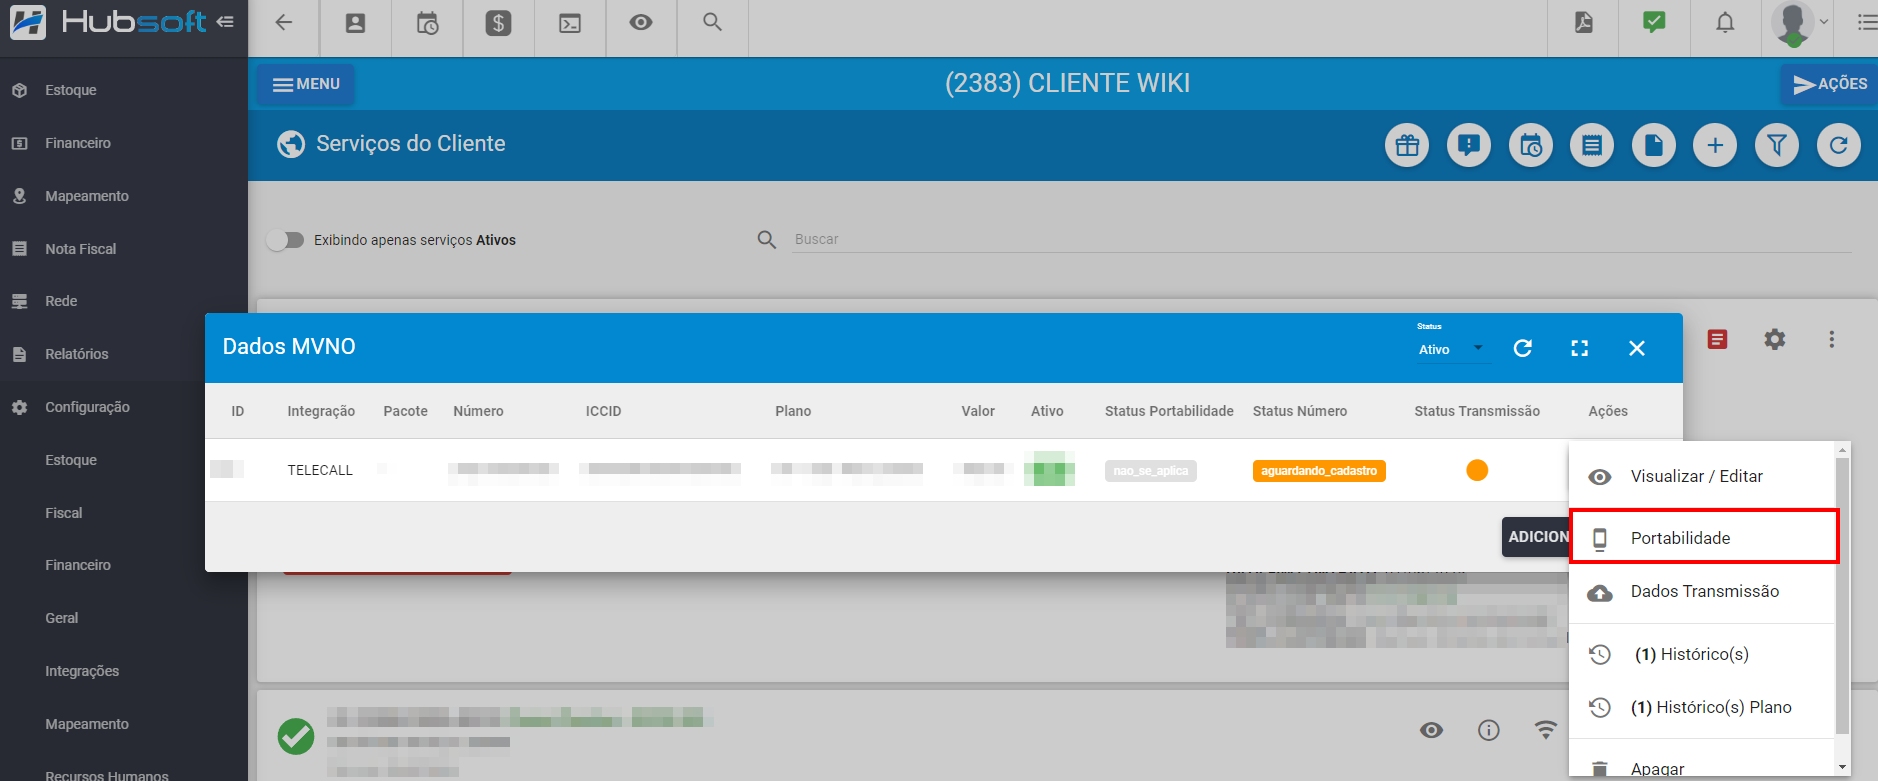Open (1) Histórico(s) menu entry
Screen dimensions: 1878x781
pyautogui.click(x=1703, y=654)
